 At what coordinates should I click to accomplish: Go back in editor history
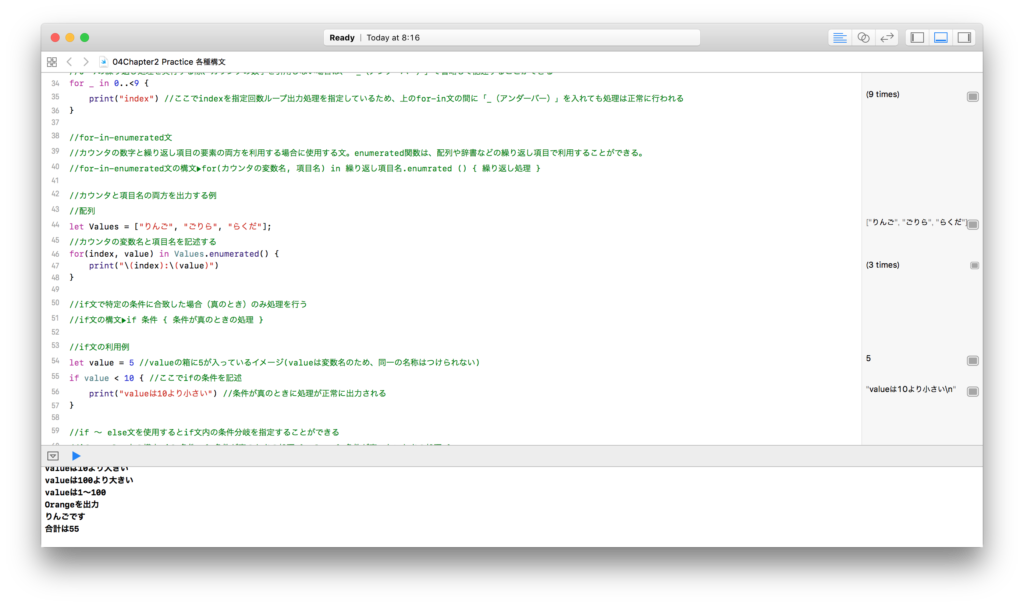pos(69,62)
